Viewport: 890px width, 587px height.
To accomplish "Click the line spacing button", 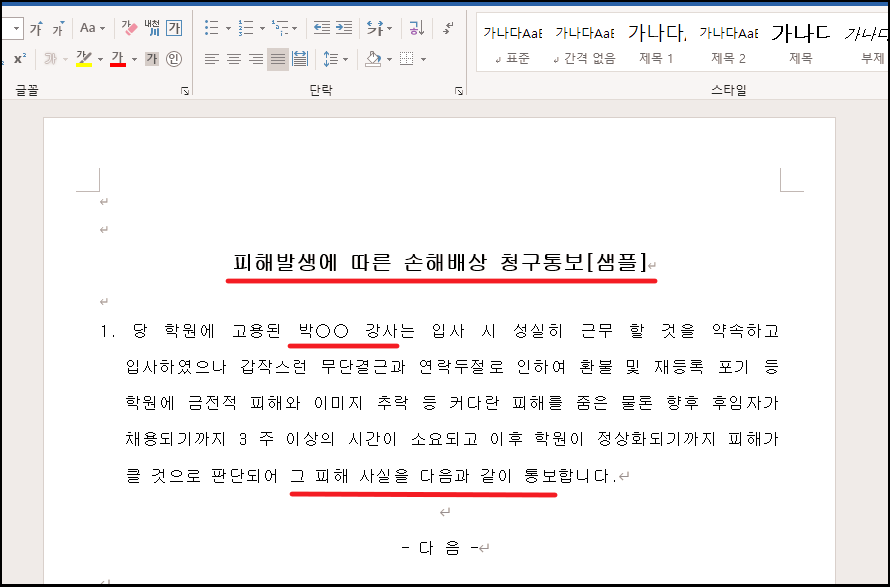I will [330, 58].
